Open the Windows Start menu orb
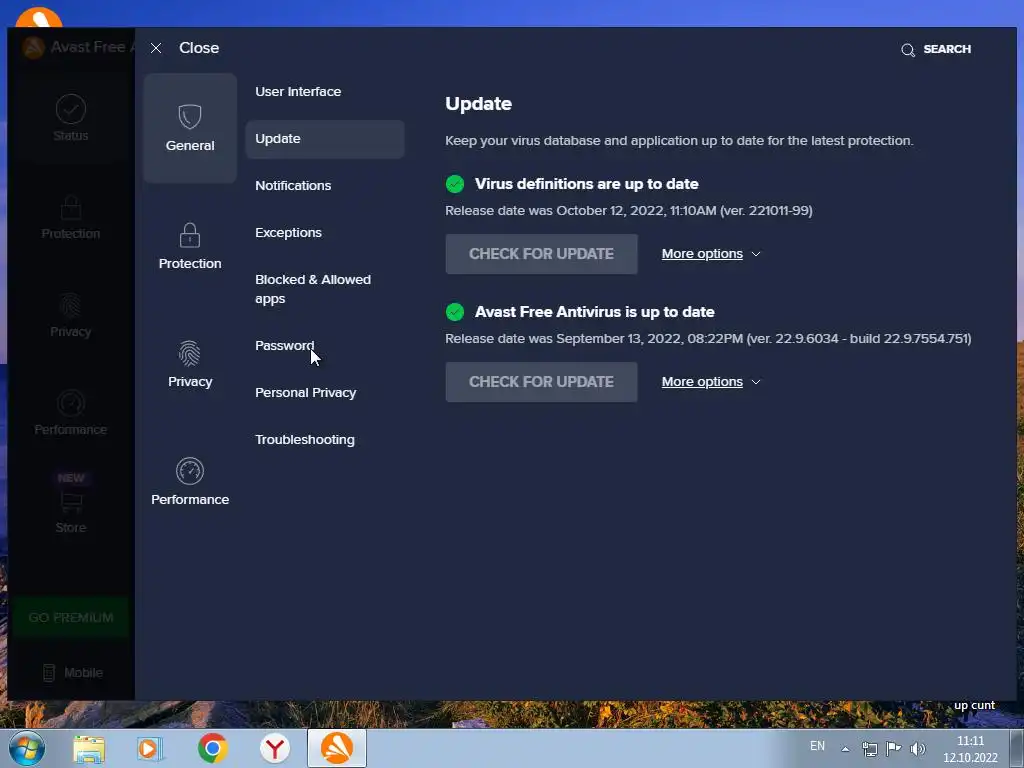The height and width of the screenshot is (768, 1024). [26, 748]
